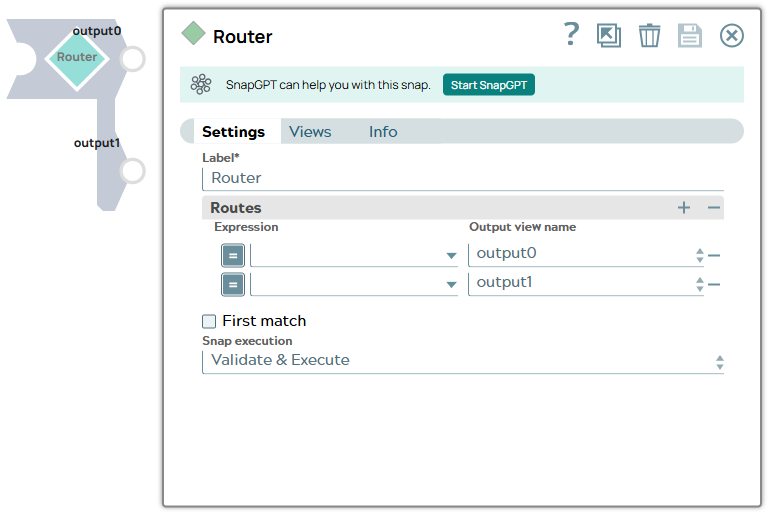The height and width of the screenshot is (518, 768).
Task: Delete the snap using the trash icon
Action: click(x=649, y=36)
